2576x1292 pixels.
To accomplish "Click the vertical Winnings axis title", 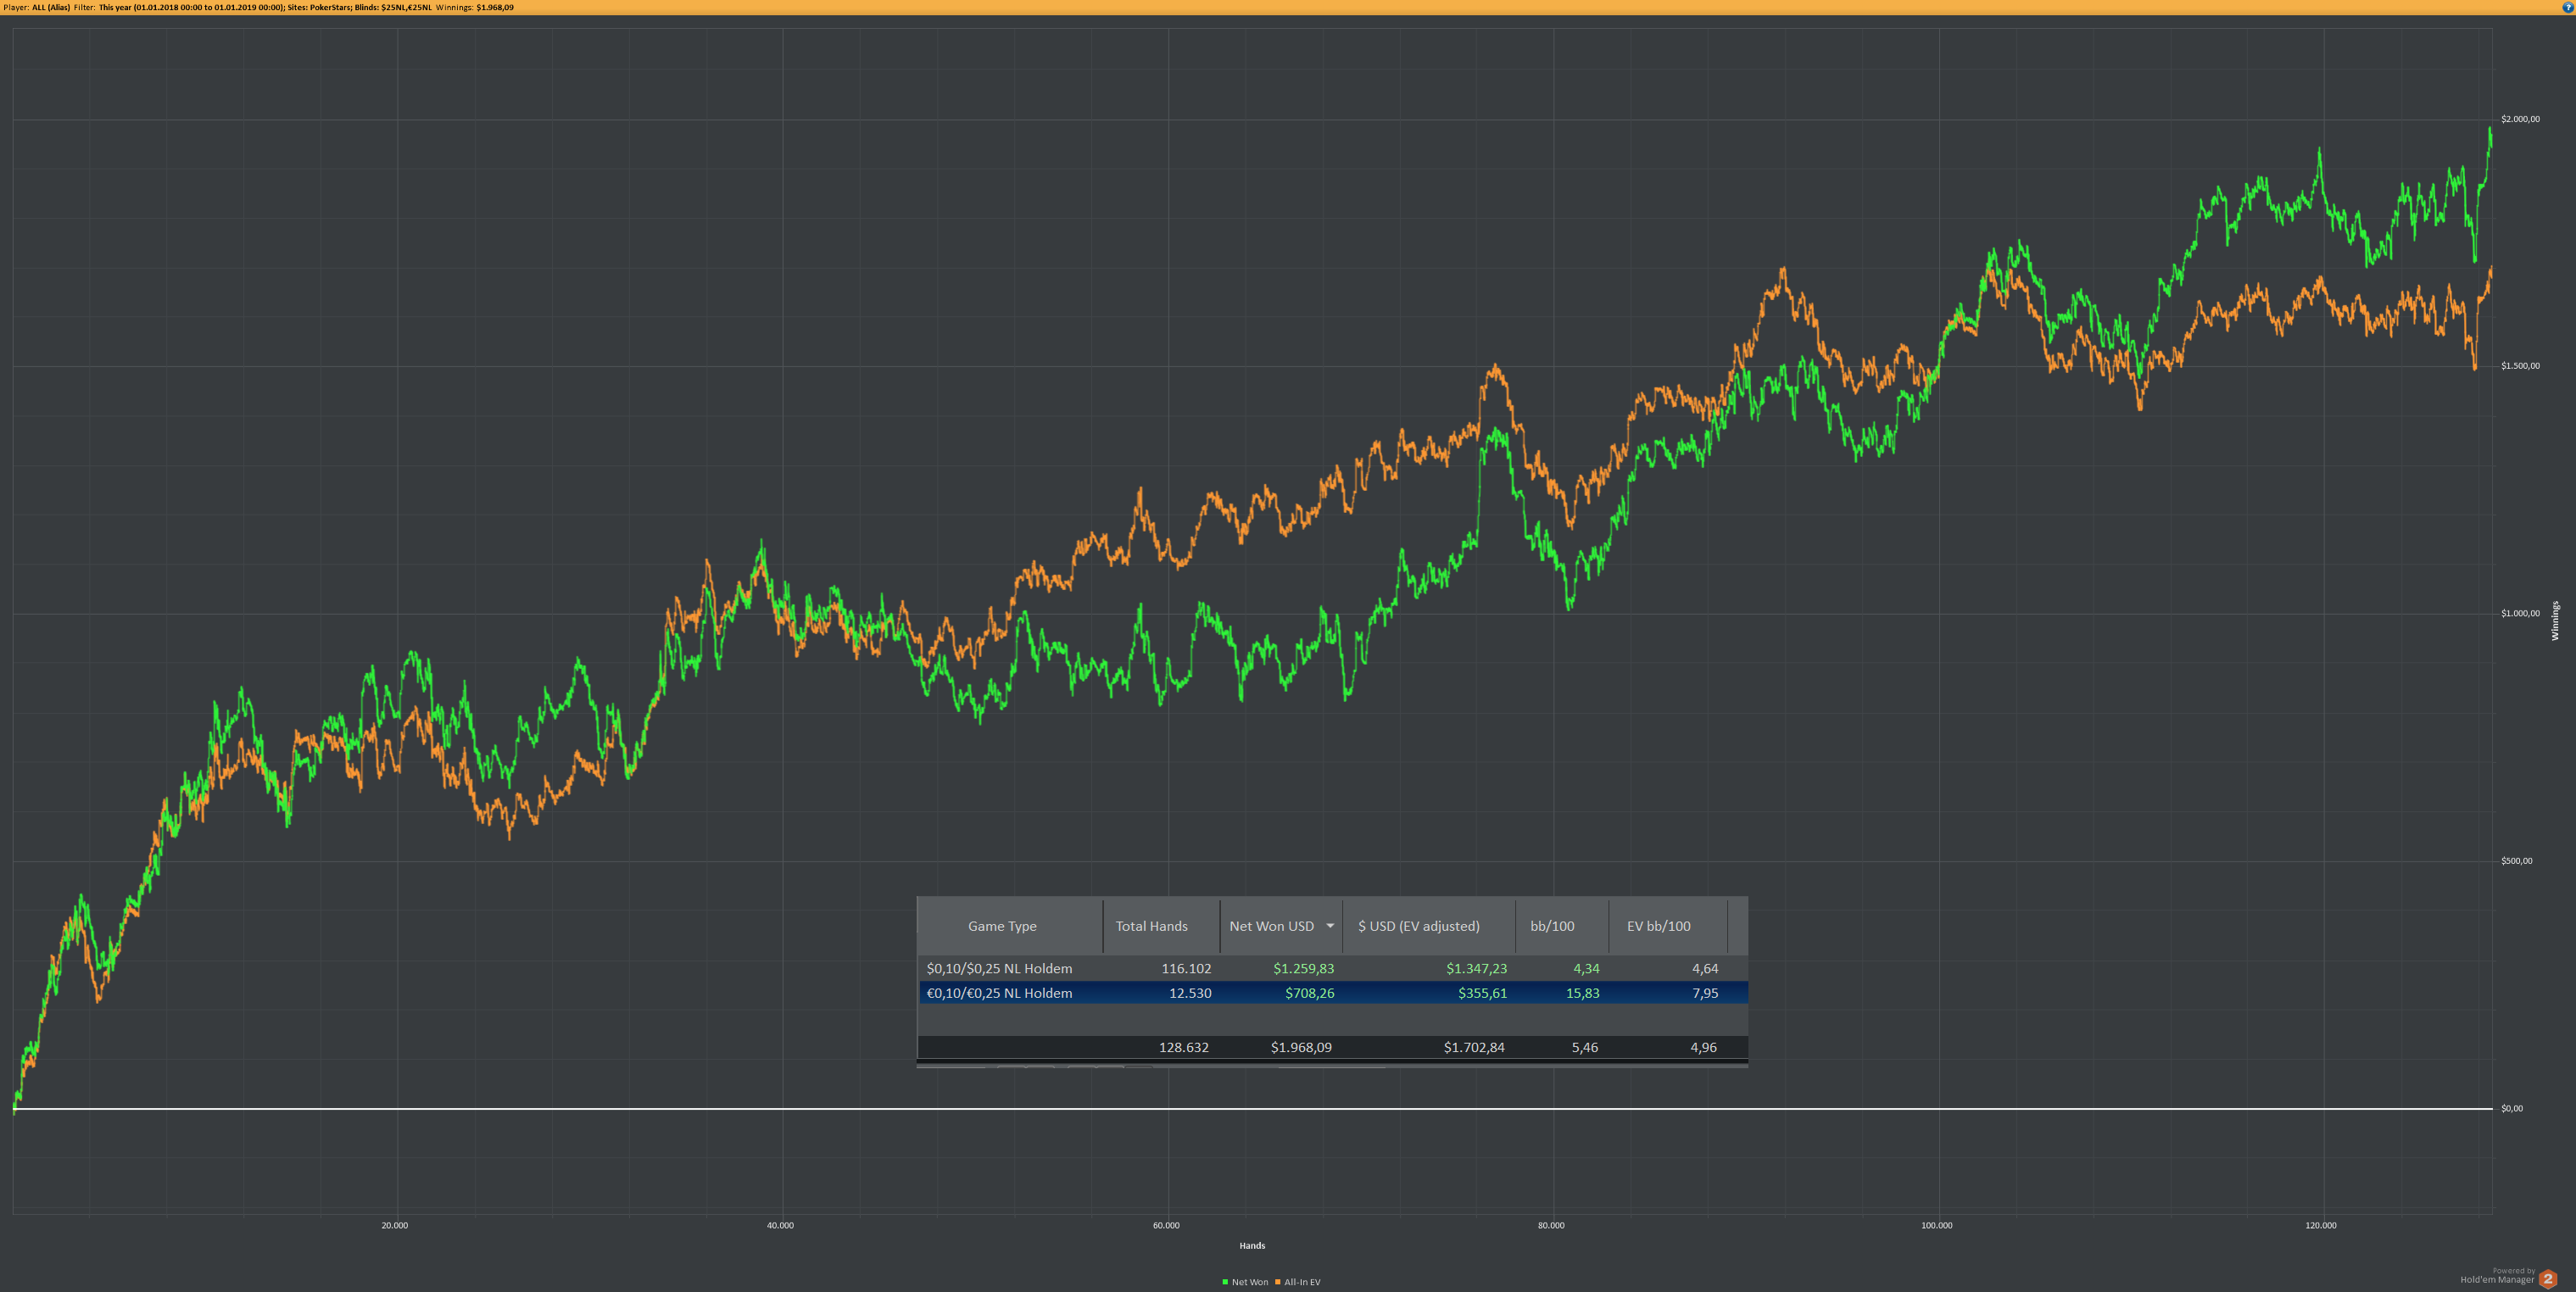I will [x=2555, y=620].
